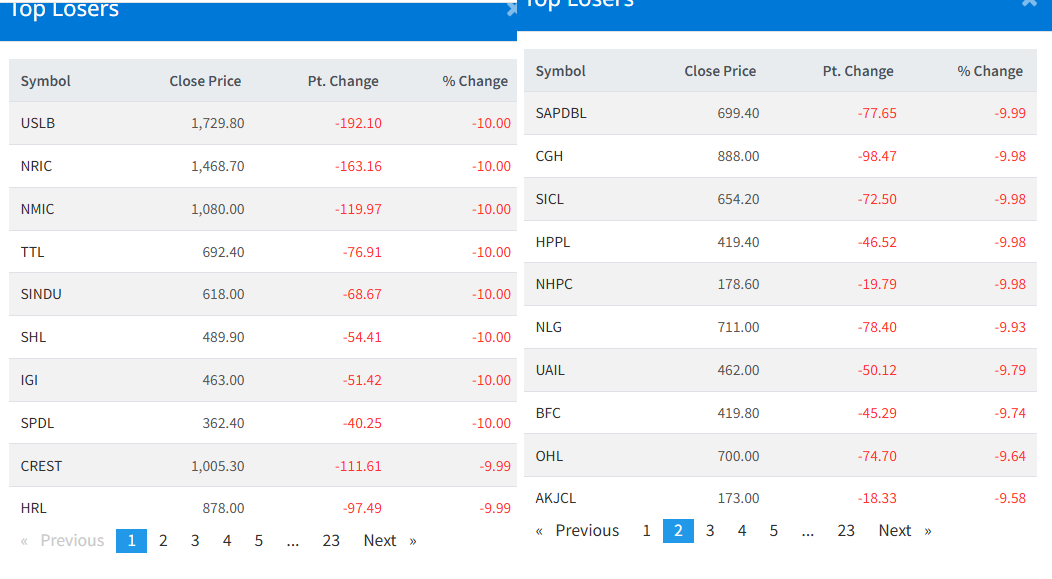Open page 23 in the left table's pagination

(331, 541)
